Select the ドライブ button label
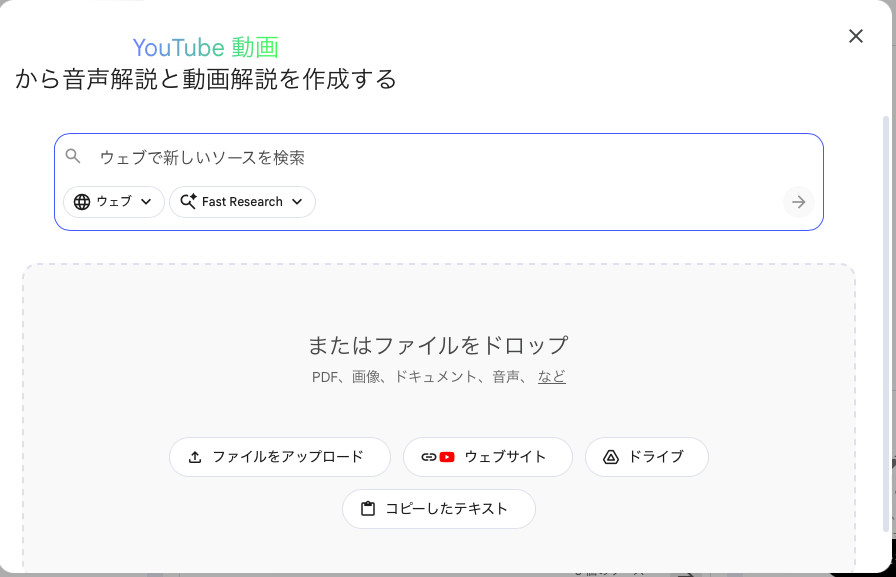Image resolution: width=896 pixels, height=577 pixels. click(656, 457)
